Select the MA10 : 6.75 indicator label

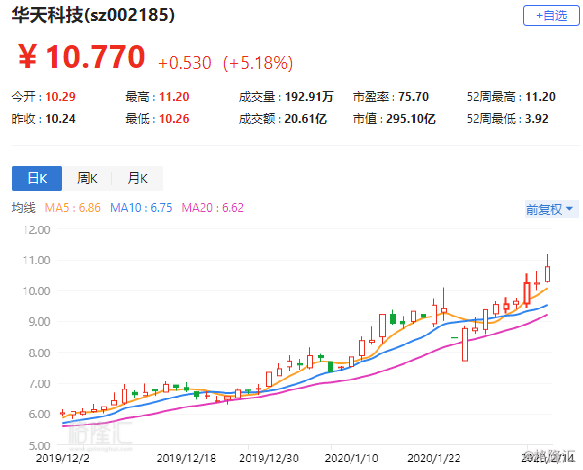141,207
